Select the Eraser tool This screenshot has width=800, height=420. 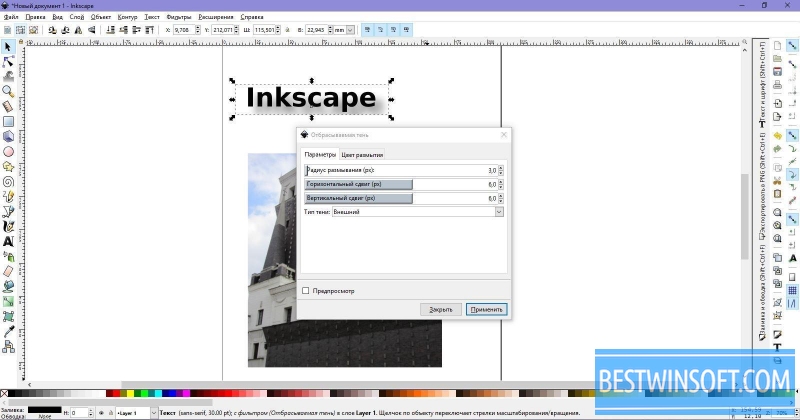click(x=8, y=271)
